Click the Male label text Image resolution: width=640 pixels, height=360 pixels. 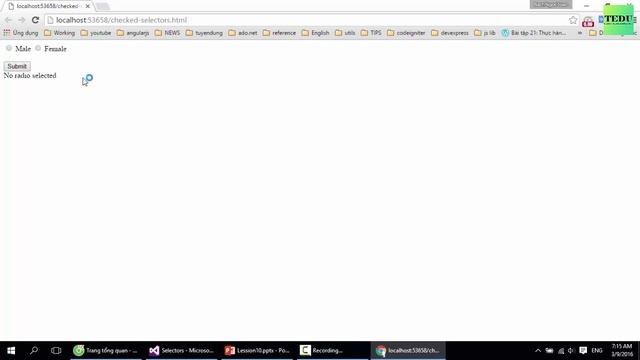pos(23,49)
